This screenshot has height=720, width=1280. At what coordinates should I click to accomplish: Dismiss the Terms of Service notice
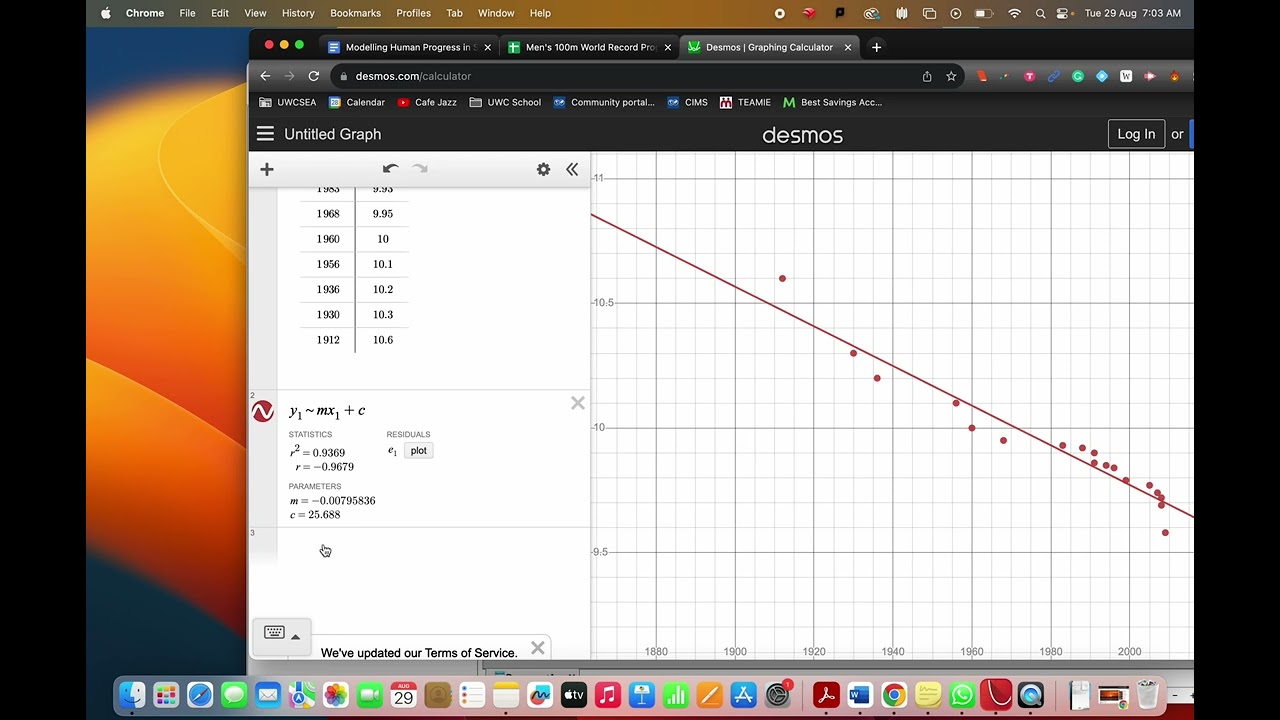click(x=538, y=648)
